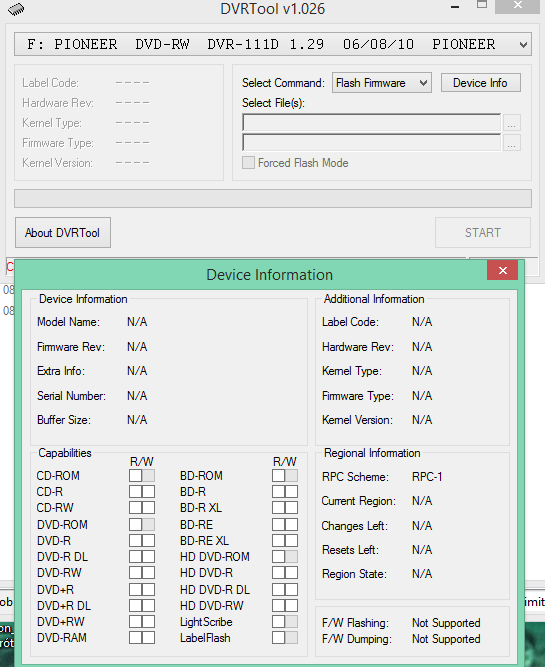
Task: Toggle HD DVD-ROM read checkbox
Action: tap(279, 556)
